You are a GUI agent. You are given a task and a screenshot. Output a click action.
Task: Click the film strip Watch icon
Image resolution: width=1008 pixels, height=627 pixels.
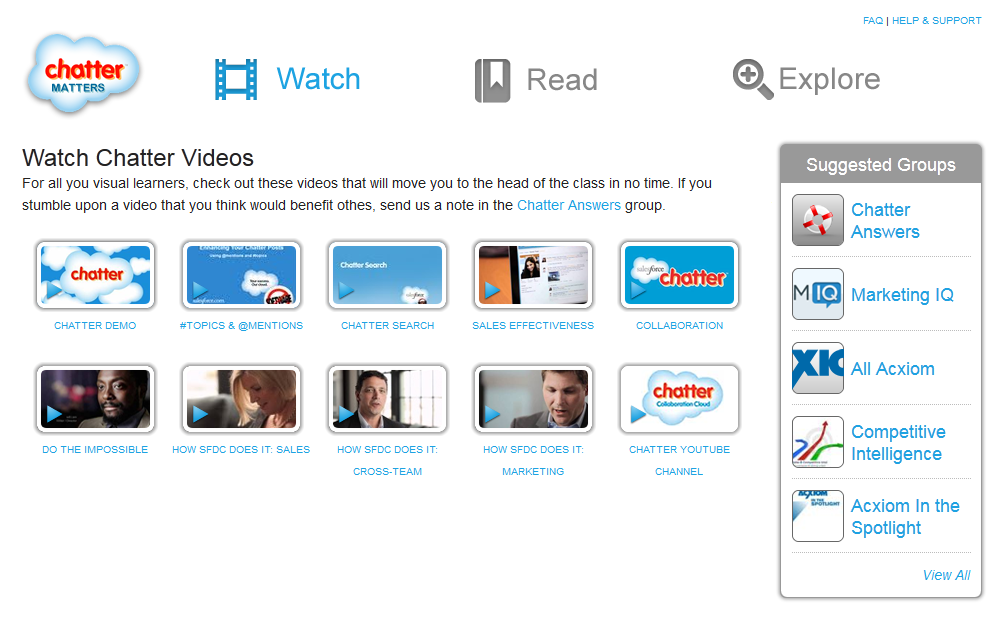point(236,80)
